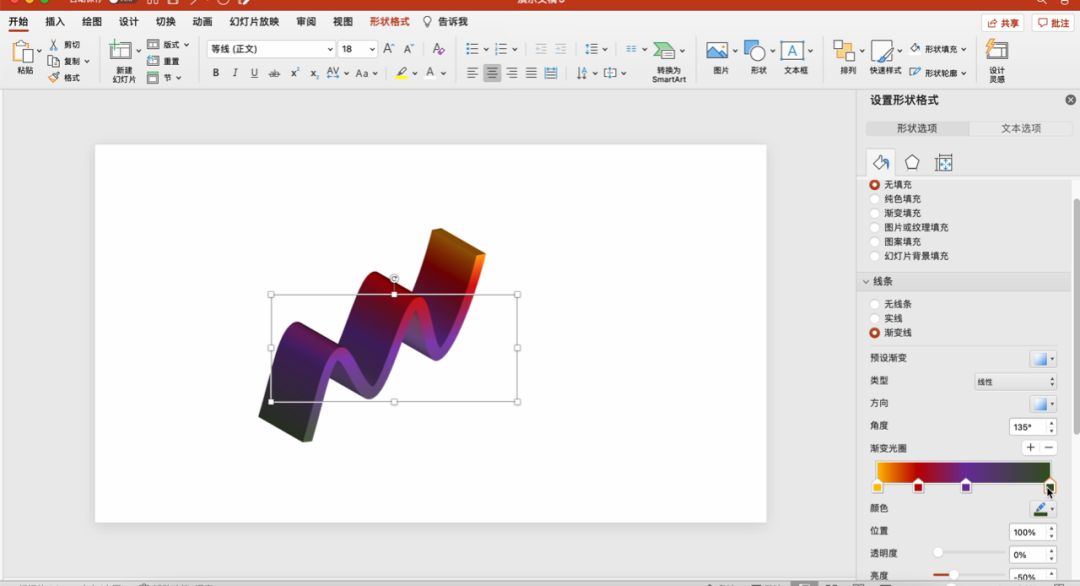1080x586 pixels.
Task: Insert a Text Box (文本框)
Action: tap(792, 50)
